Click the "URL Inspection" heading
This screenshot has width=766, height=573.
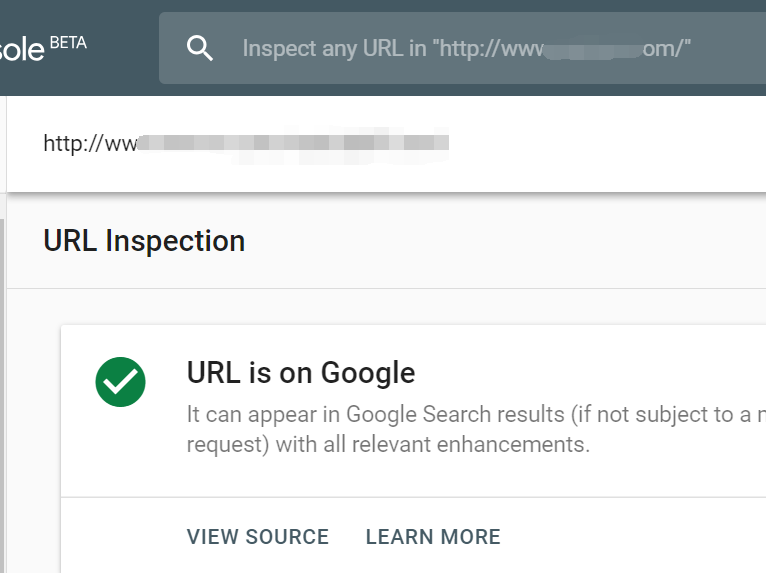pos(144,241)
